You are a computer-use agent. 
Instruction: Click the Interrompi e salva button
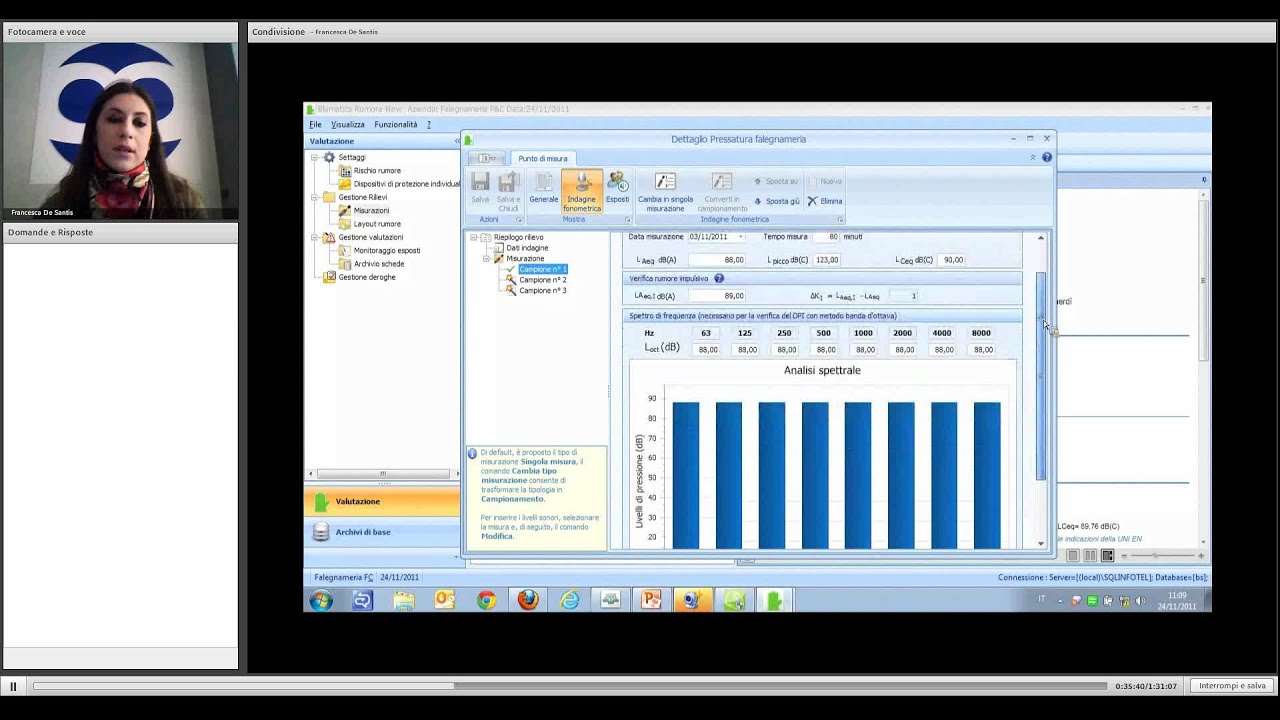click(1232, 686)
